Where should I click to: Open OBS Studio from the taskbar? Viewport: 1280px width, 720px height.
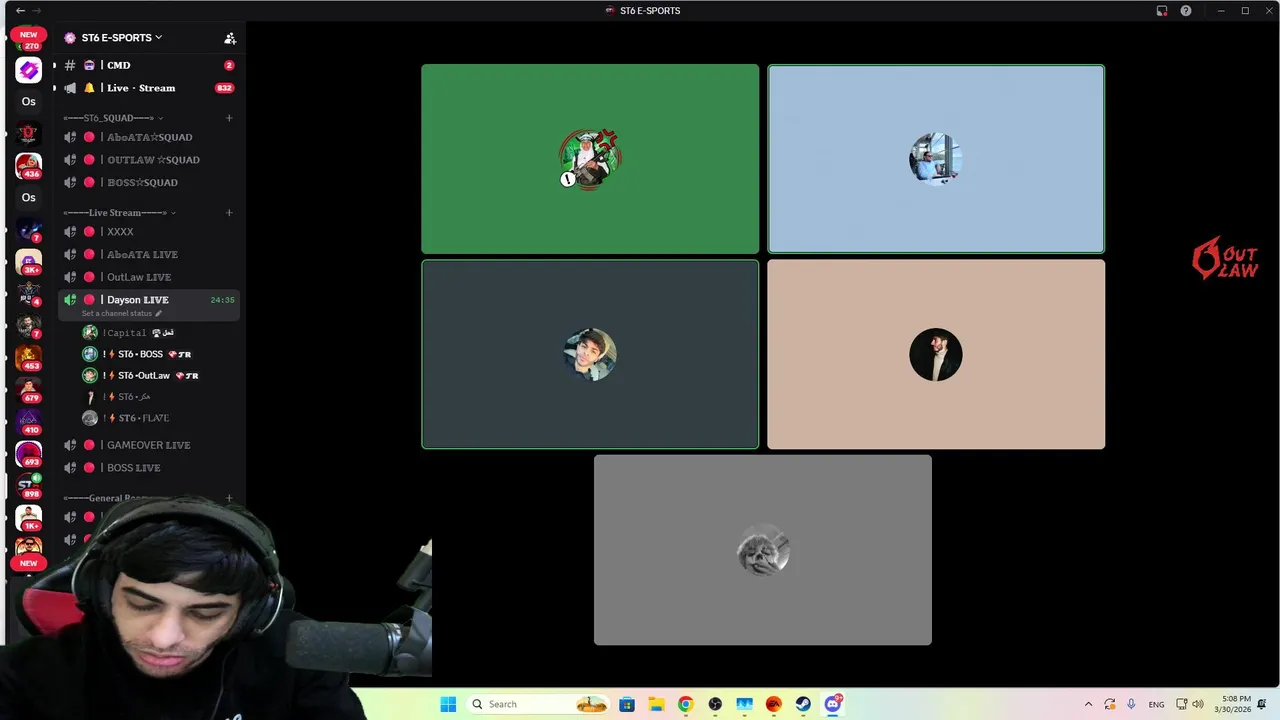coord(715,704)
